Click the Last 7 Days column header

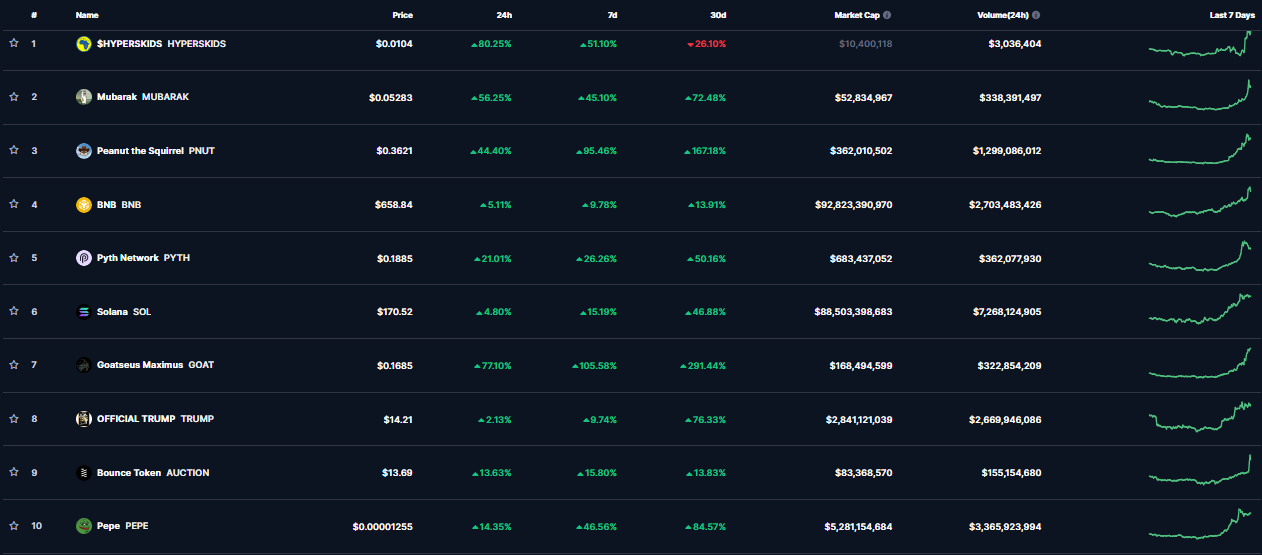coord(1230,16)
